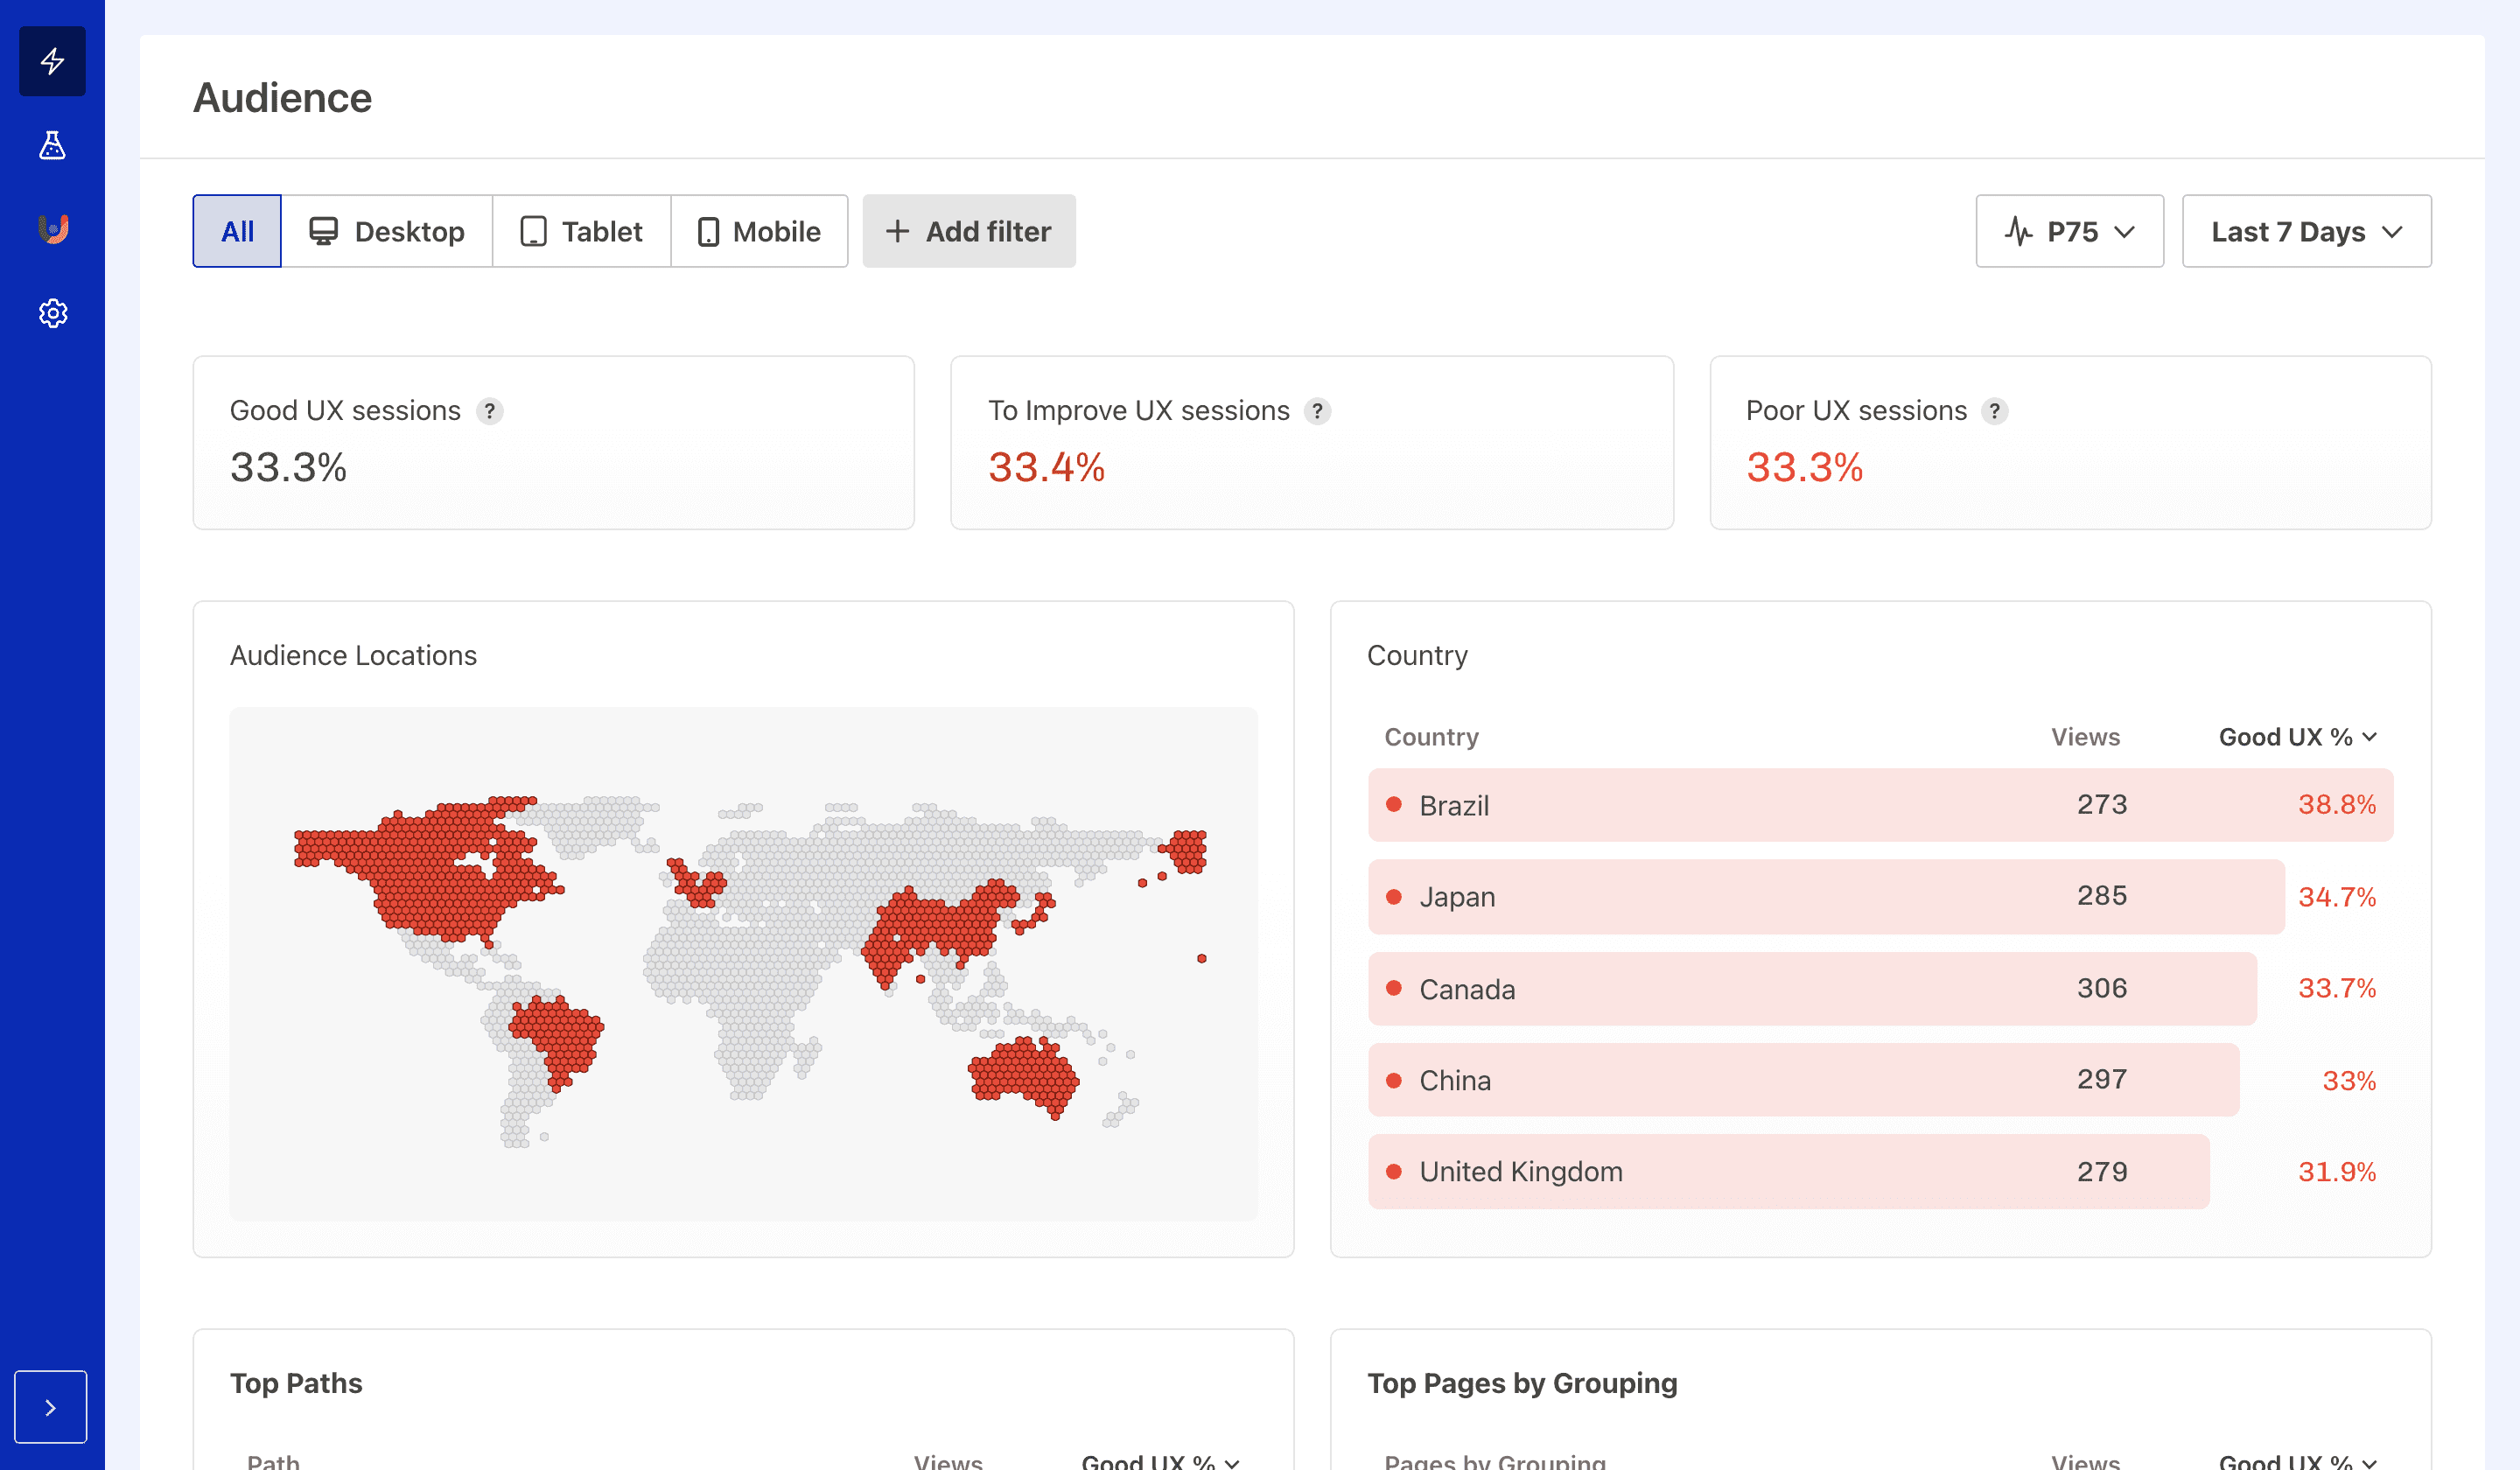Image resolution: width=2520 pixels, height=1470 pixels.
Task: Click the colorful U-shaped logo icon
Action: tap(52, 229)
